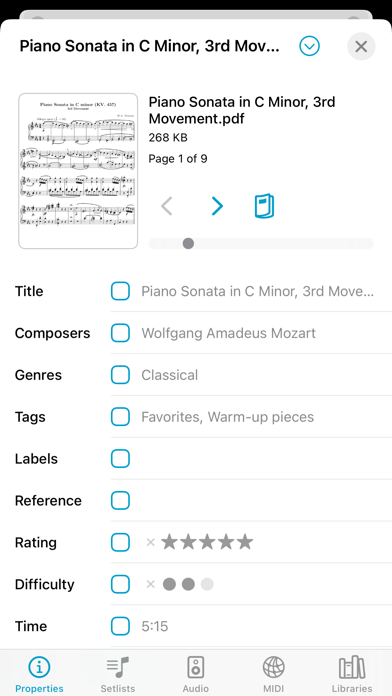Set rating to five stars
Screen dimensions: 392x696
(x=245, y=542)
